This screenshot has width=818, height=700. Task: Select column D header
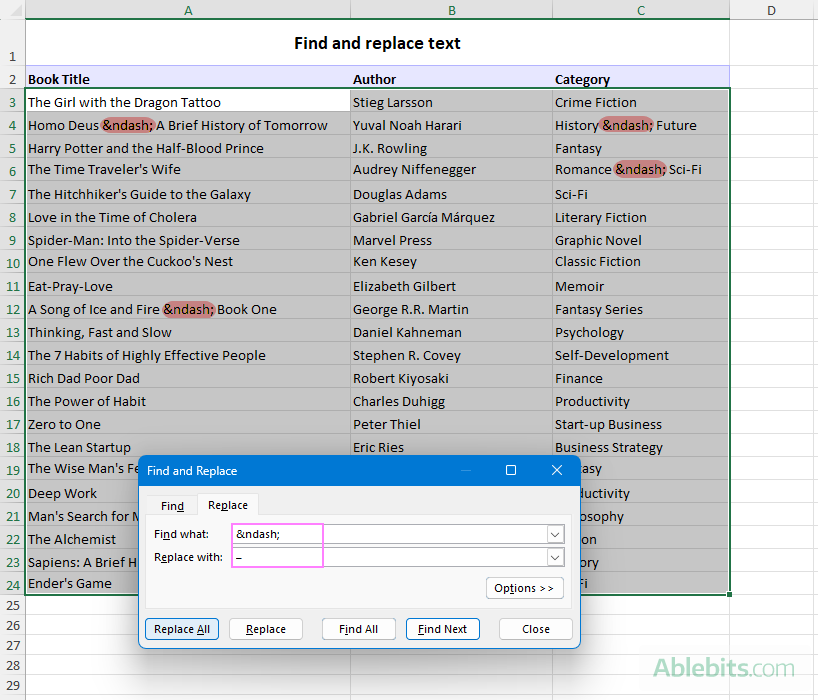772,10
